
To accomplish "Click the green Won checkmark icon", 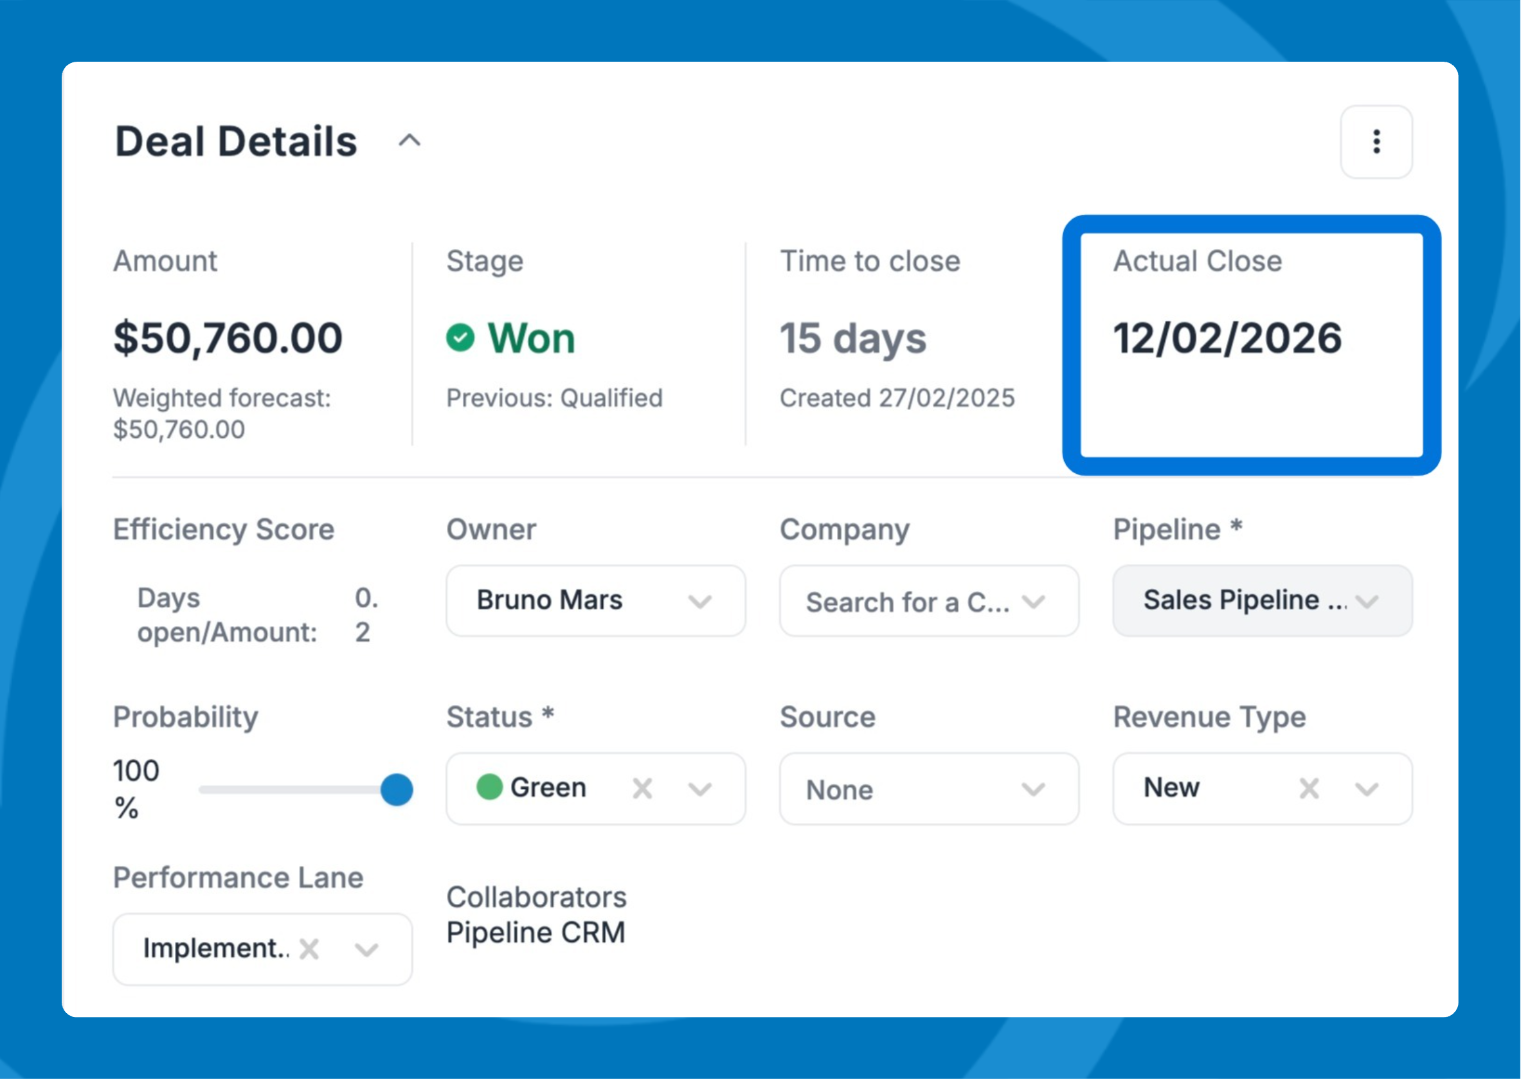I will click(x=460, y=338).
